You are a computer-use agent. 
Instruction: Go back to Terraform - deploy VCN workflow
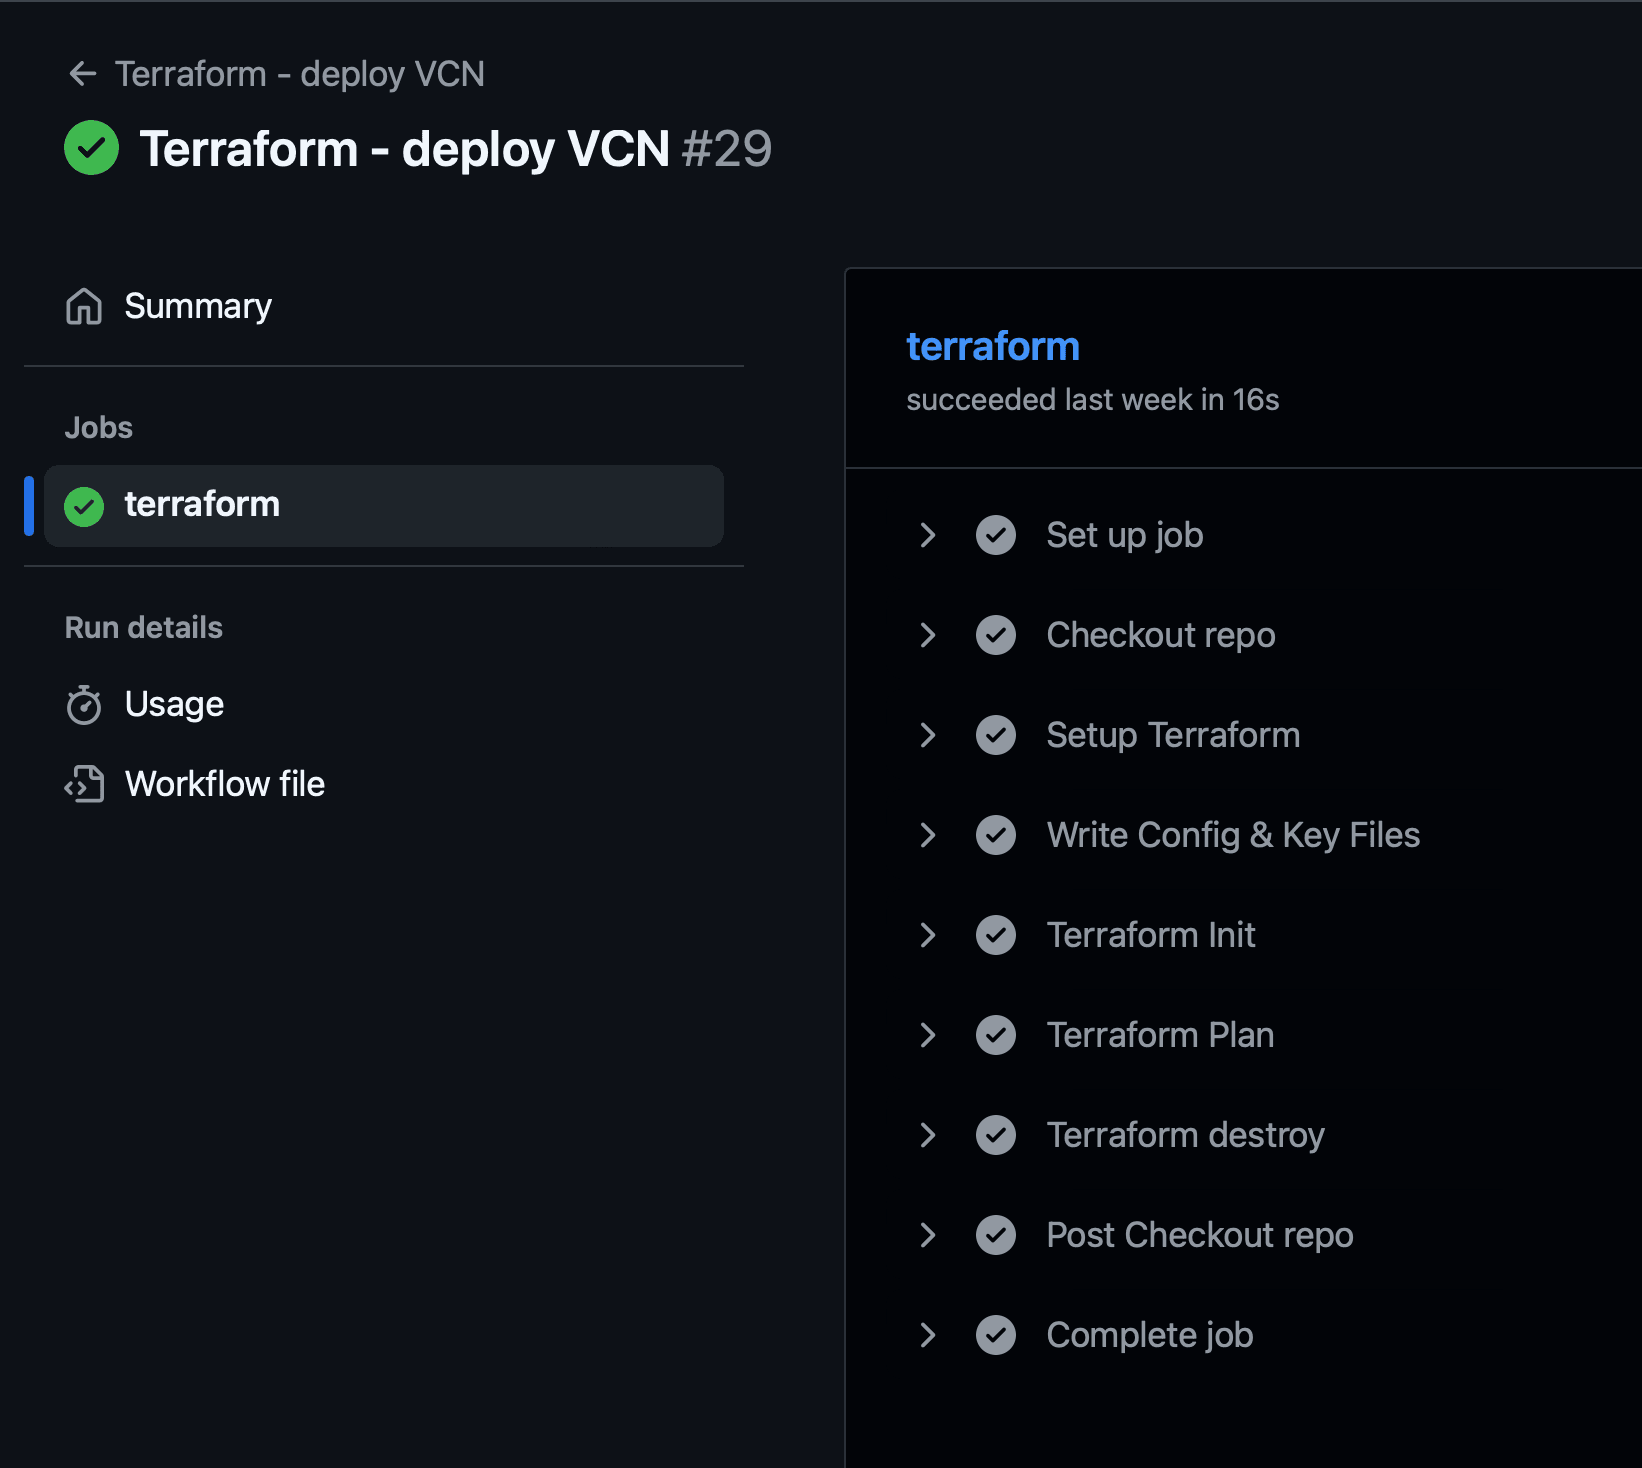[x=300, y=74]
